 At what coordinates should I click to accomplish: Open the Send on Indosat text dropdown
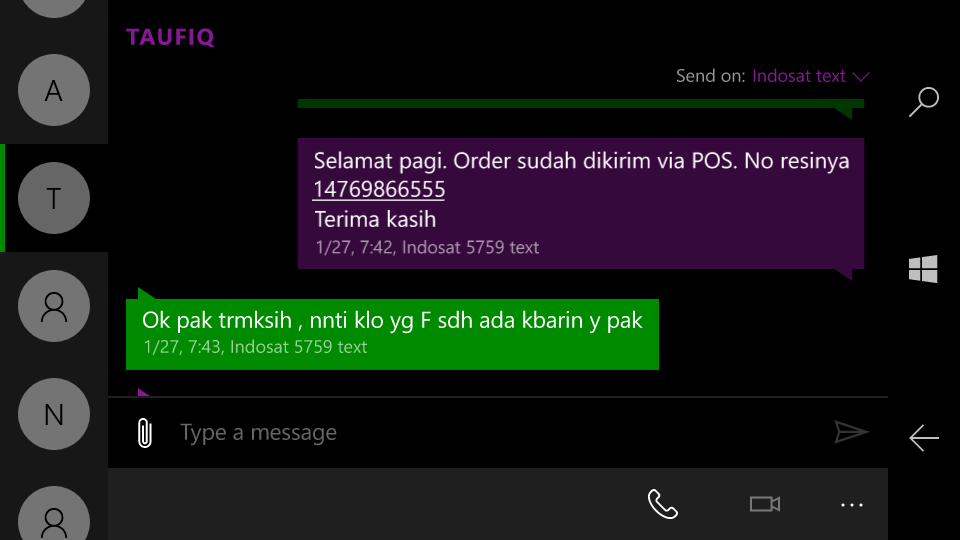[811, 76]
